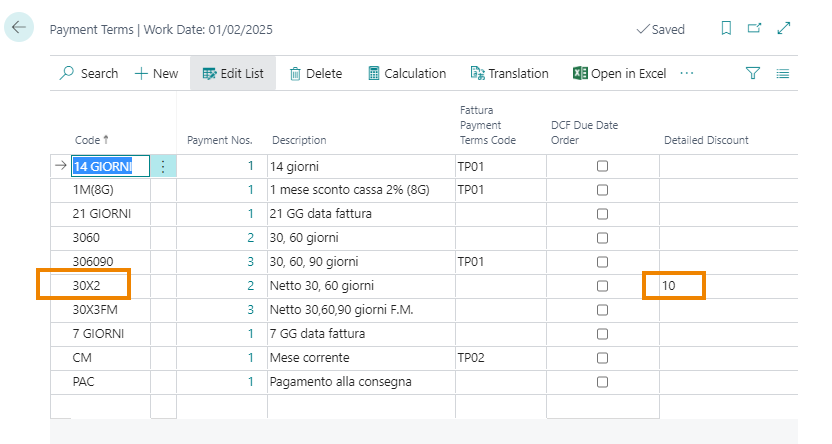Edit the 14 GIORNI code field
Viewport: 832px width, 444px height.
[110, 167]
